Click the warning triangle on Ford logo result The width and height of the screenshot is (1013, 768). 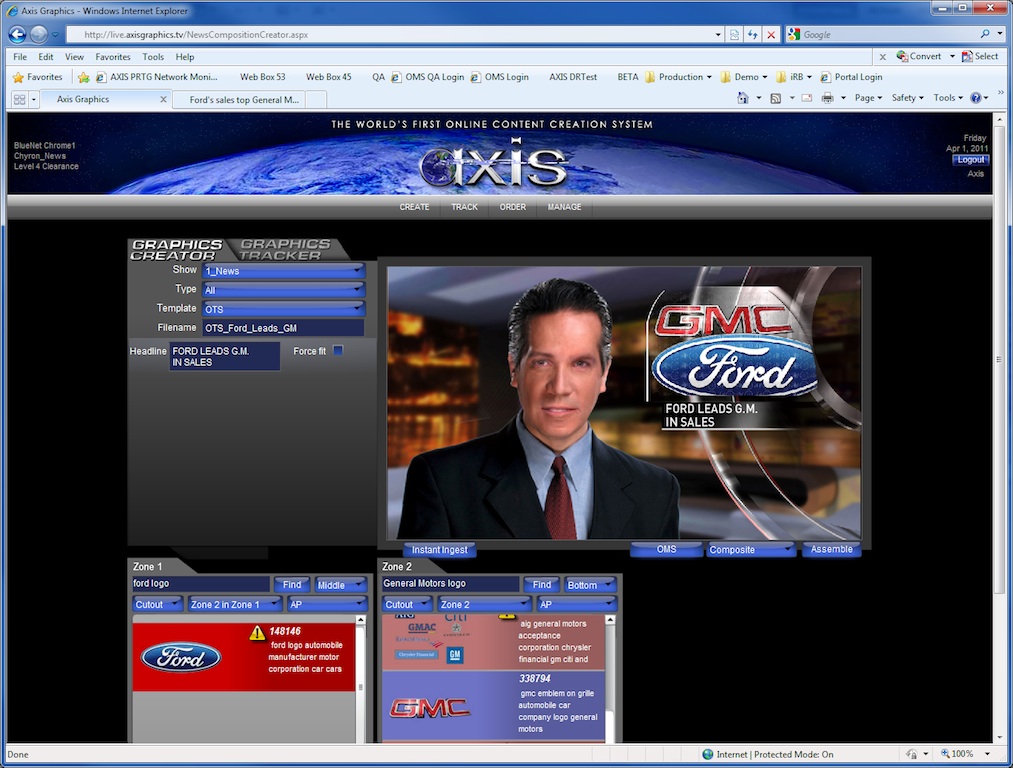click(x=257, y=632)
